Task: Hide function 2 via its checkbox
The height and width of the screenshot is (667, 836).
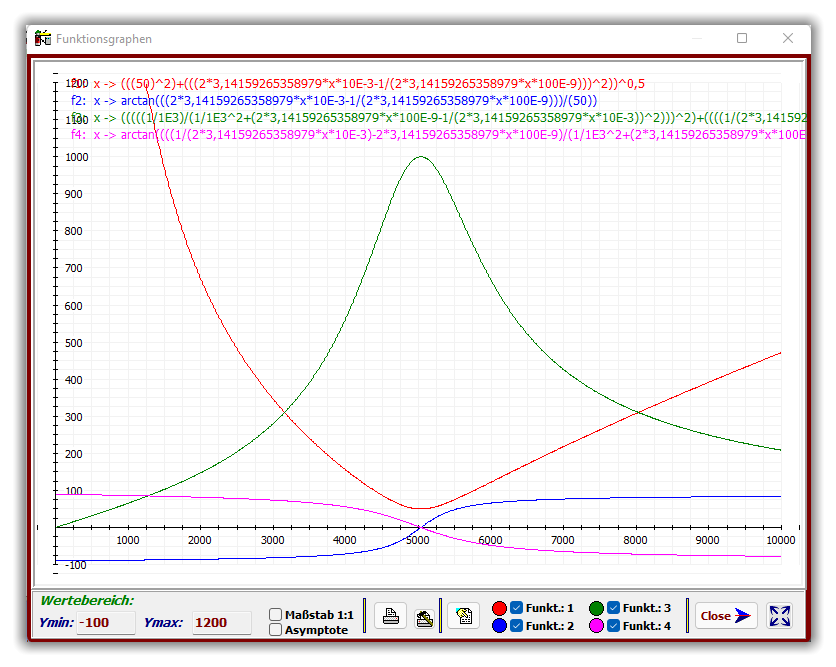Action: (517, 626)
